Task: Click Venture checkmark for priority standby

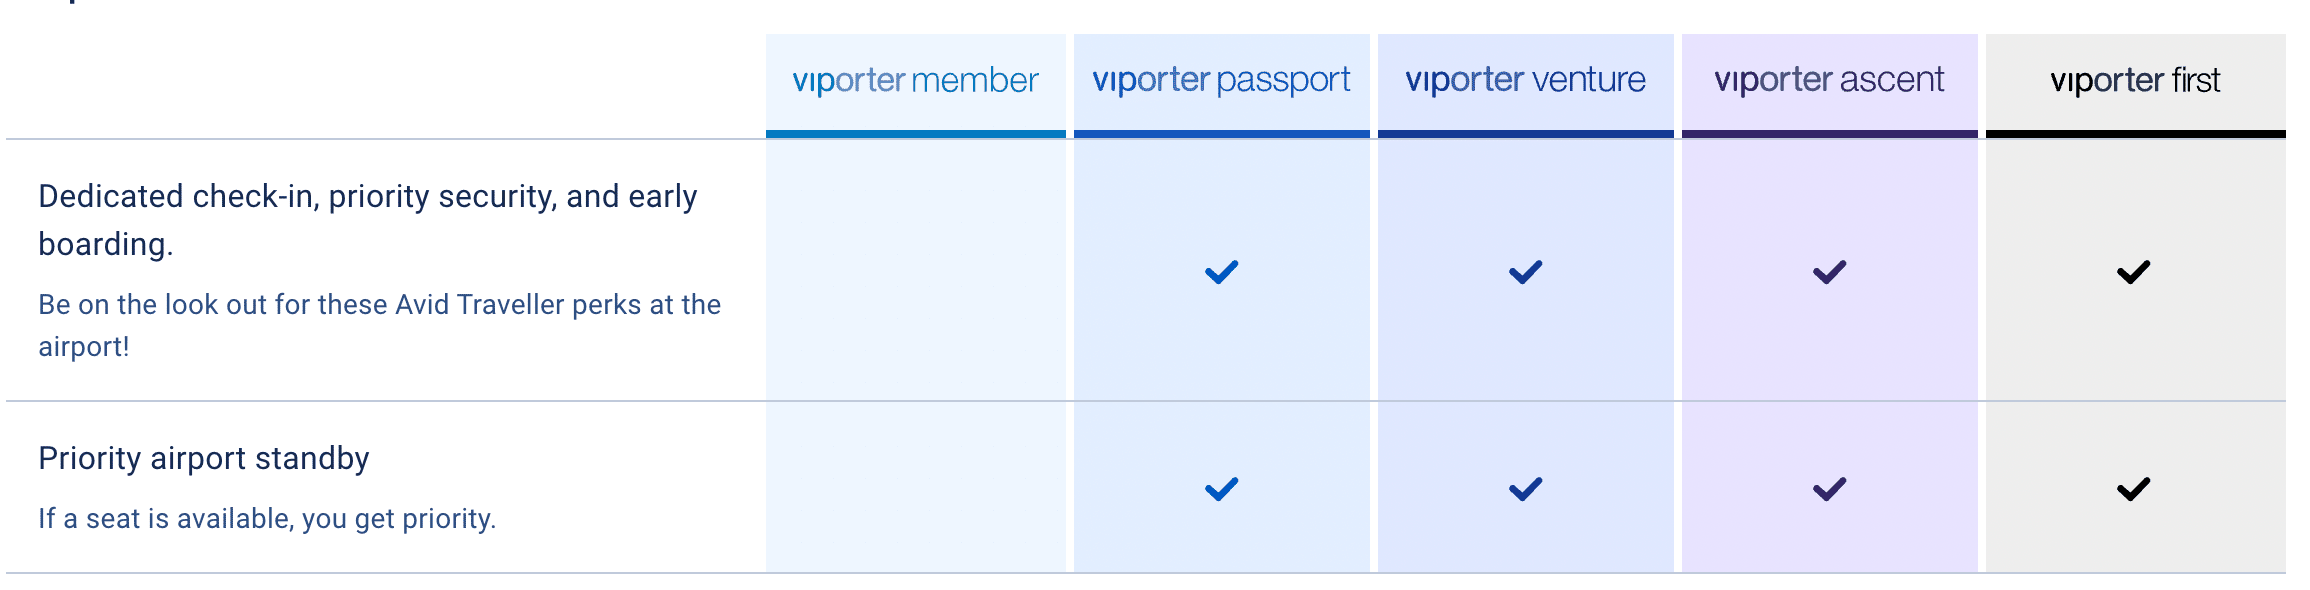Action: [1525, 489]
